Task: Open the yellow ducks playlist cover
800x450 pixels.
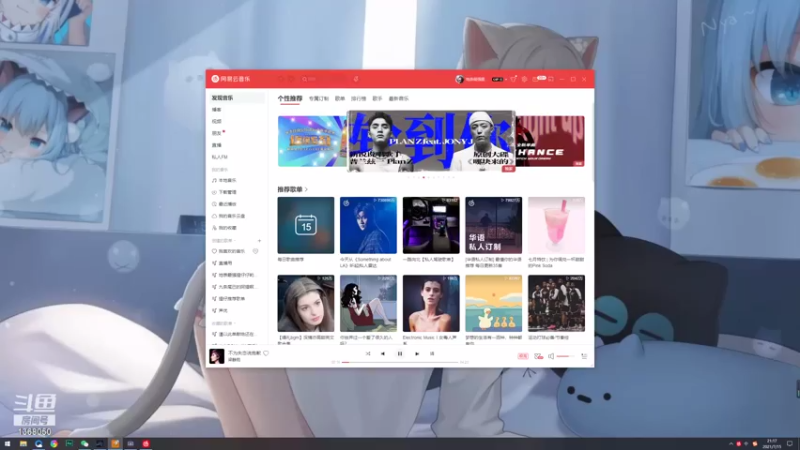Action: click(x=493, y=303)
